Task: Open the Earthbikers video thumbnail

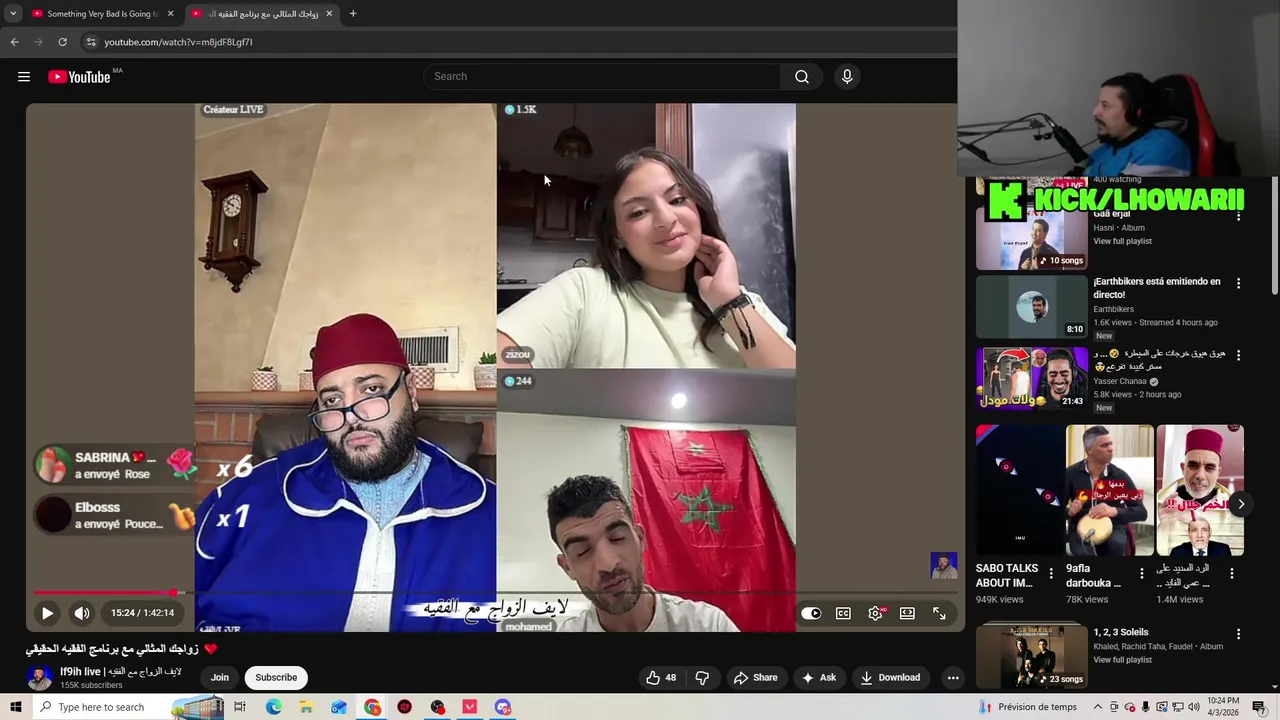Action: point(1031,307)
